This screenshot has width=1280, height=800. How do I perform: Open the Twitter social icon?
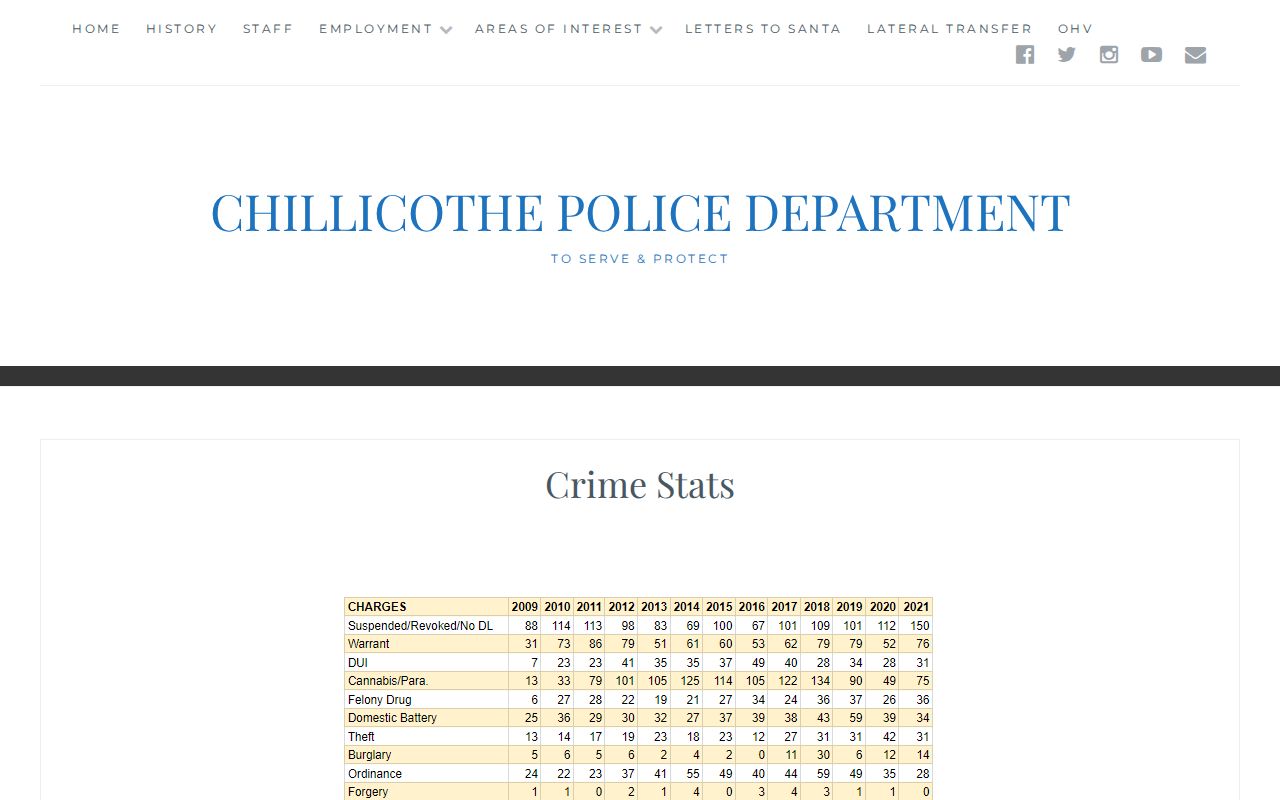(x=1067, y=55)
